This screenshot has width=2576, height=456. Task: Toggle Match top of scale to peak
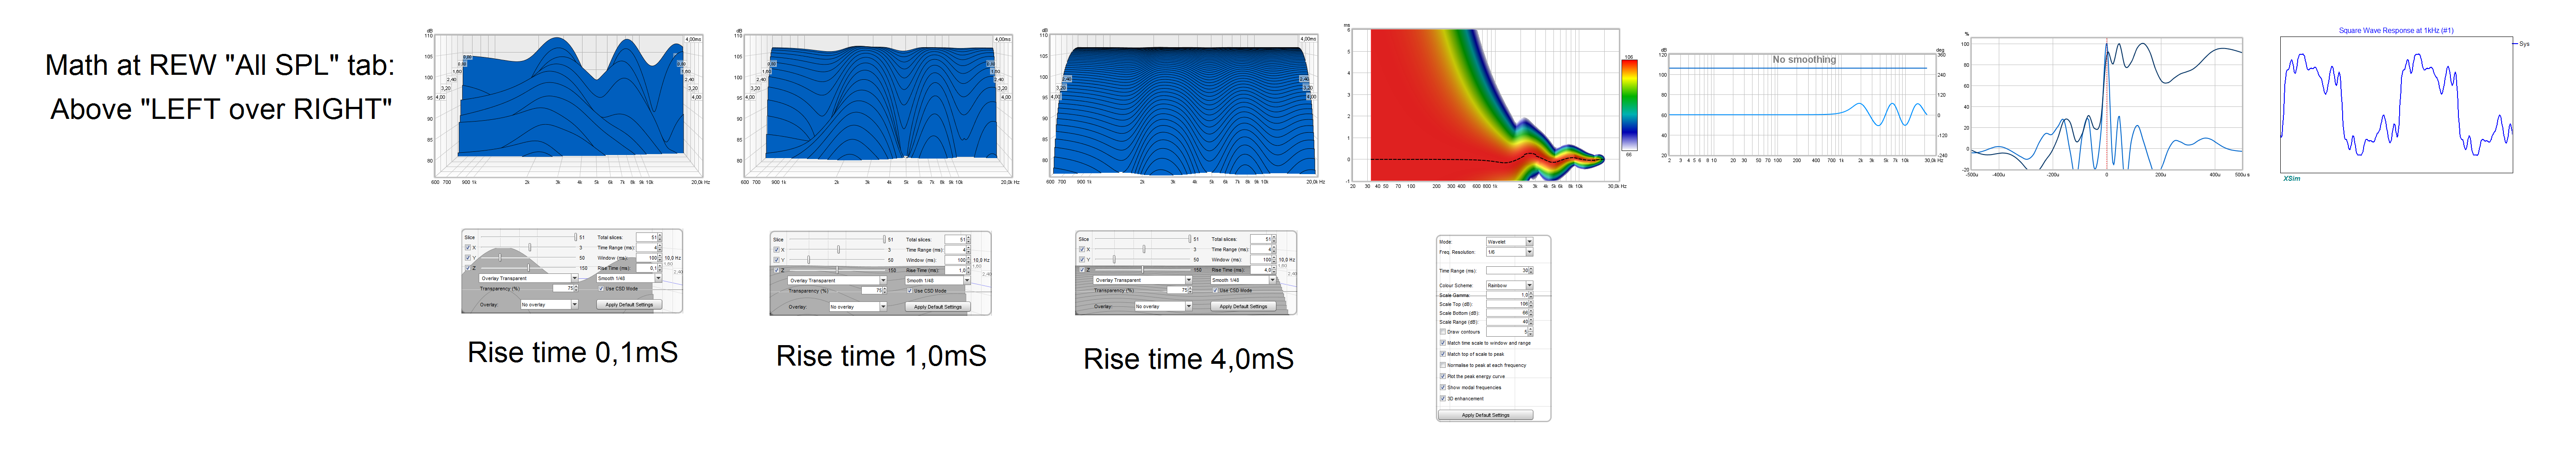click(x=1443, y=354)
